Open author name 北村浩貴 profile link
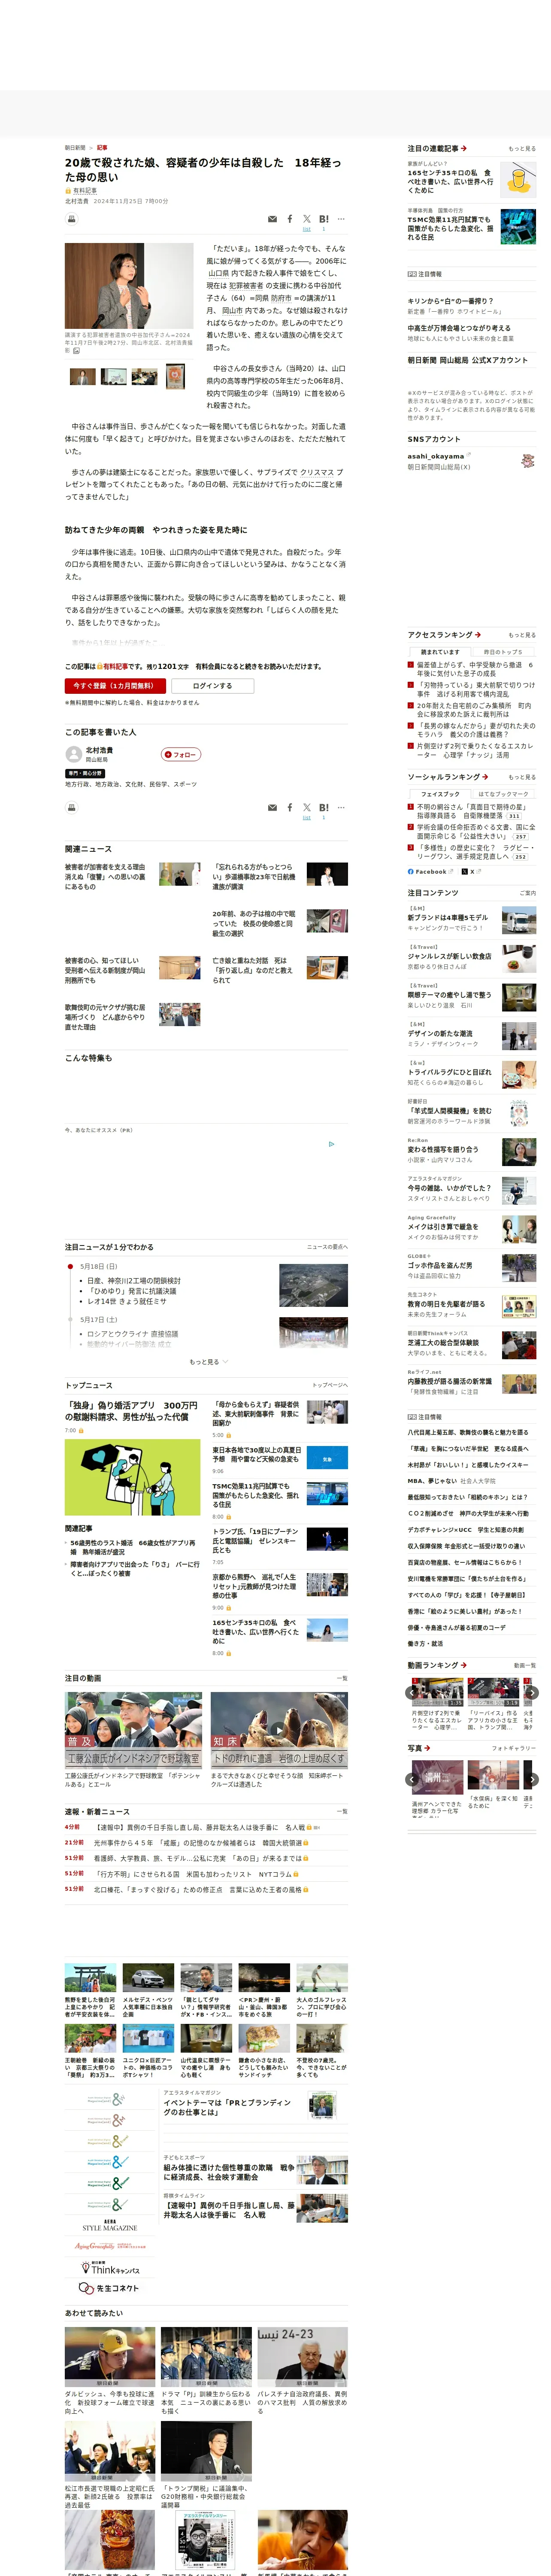Image resolution: width=551 pixels, height=2576 pixels. point(99,750)
